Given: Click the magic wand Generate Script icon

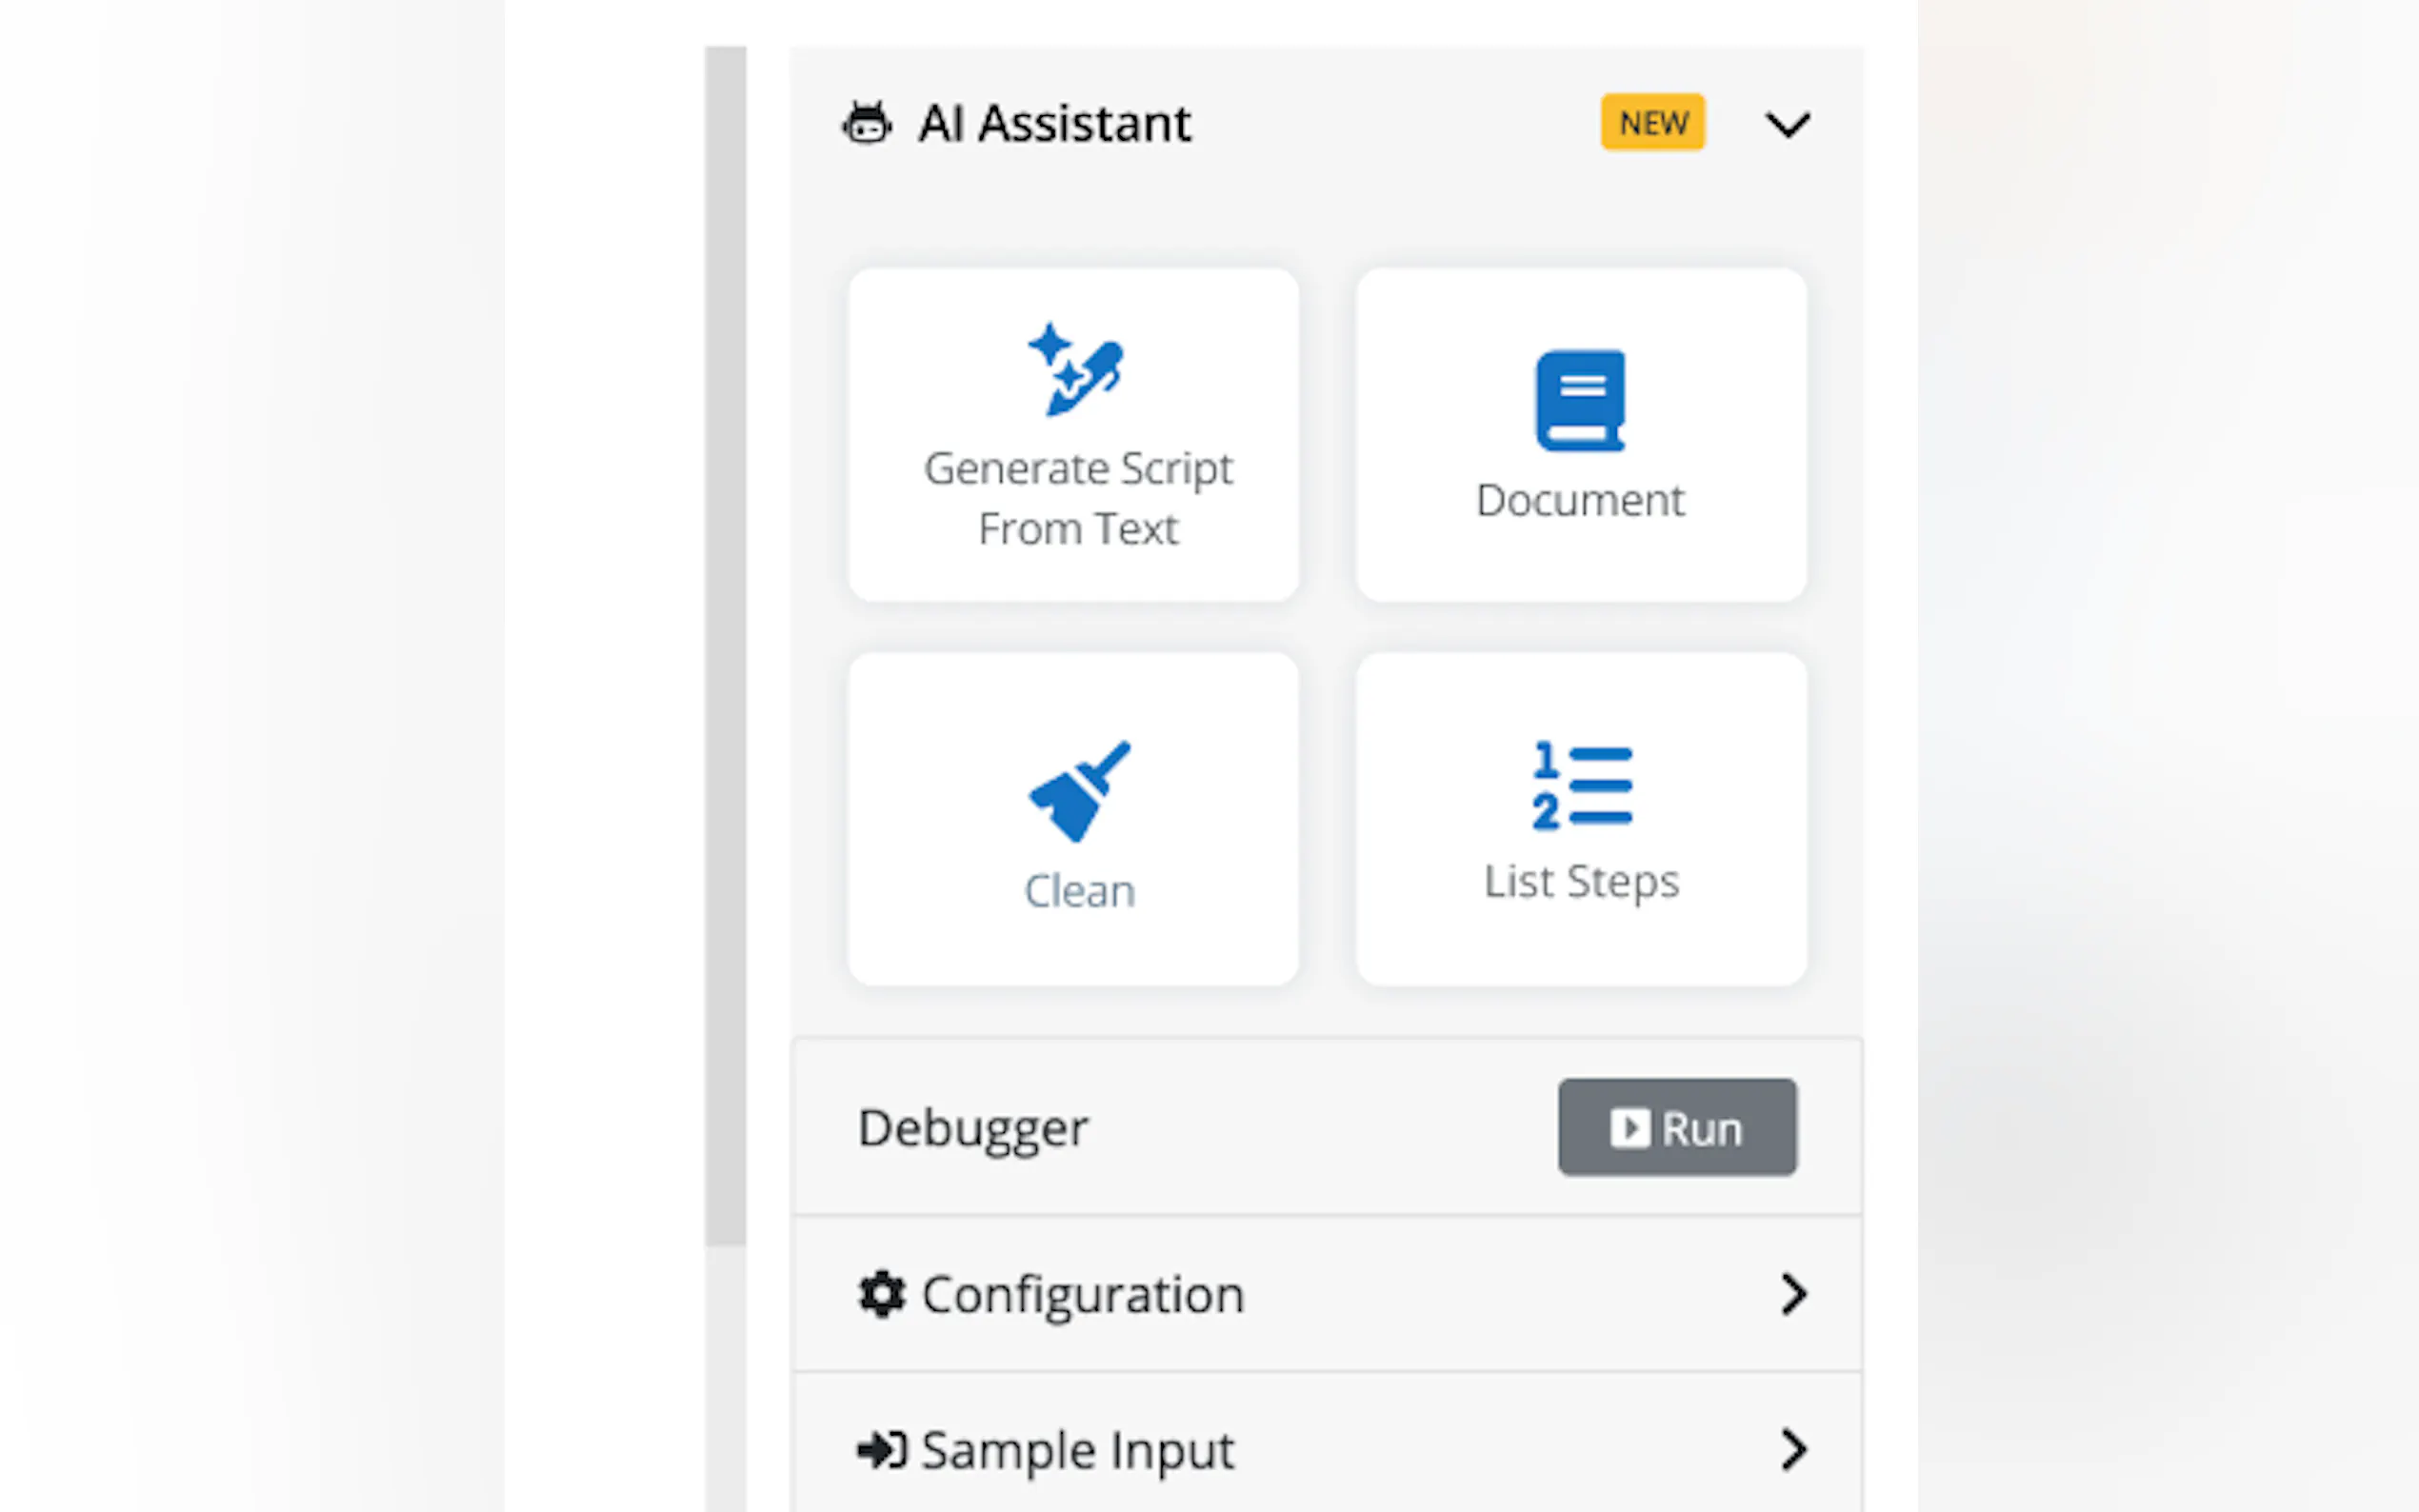Looking at the screenshot, I should [x=1076, y=369].
